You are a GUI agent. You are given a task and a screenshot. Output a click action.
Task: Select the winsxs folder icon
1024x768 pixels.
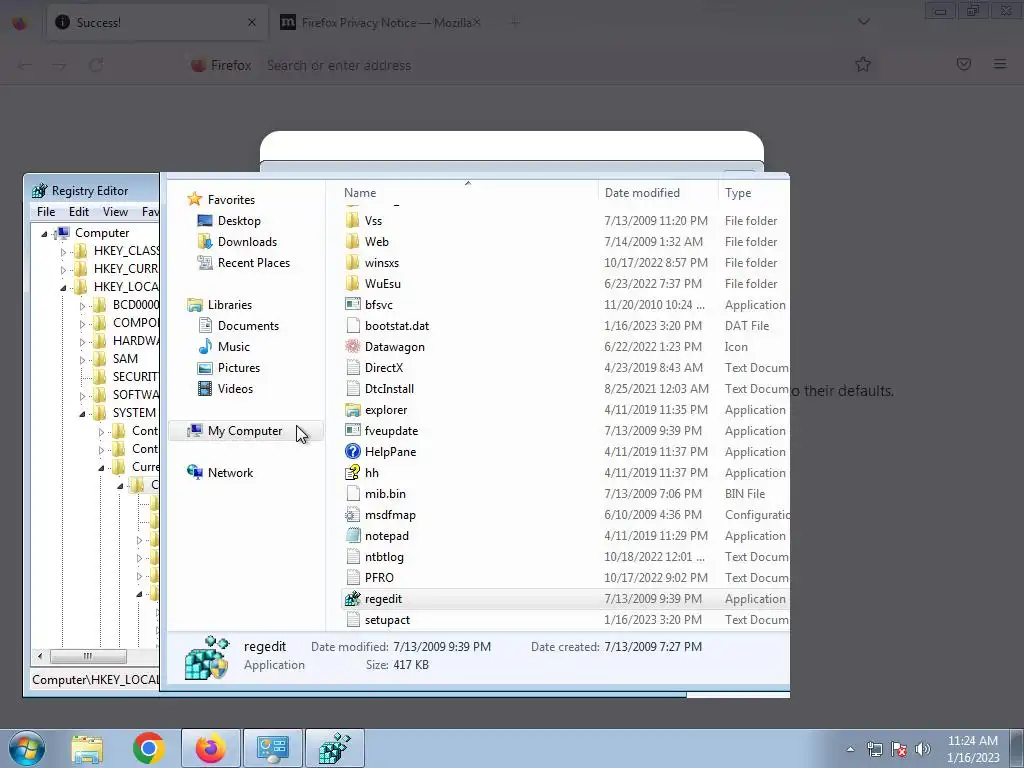(x=353, y=263)
